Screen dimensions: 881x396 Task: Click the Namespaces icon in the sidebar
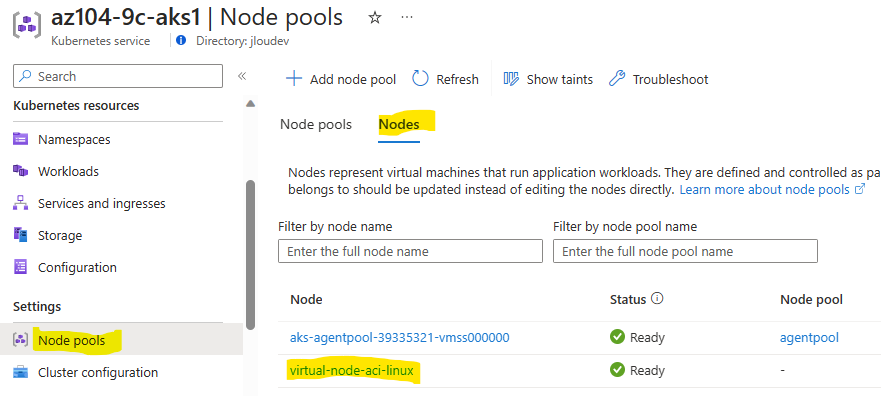(20, 139)
